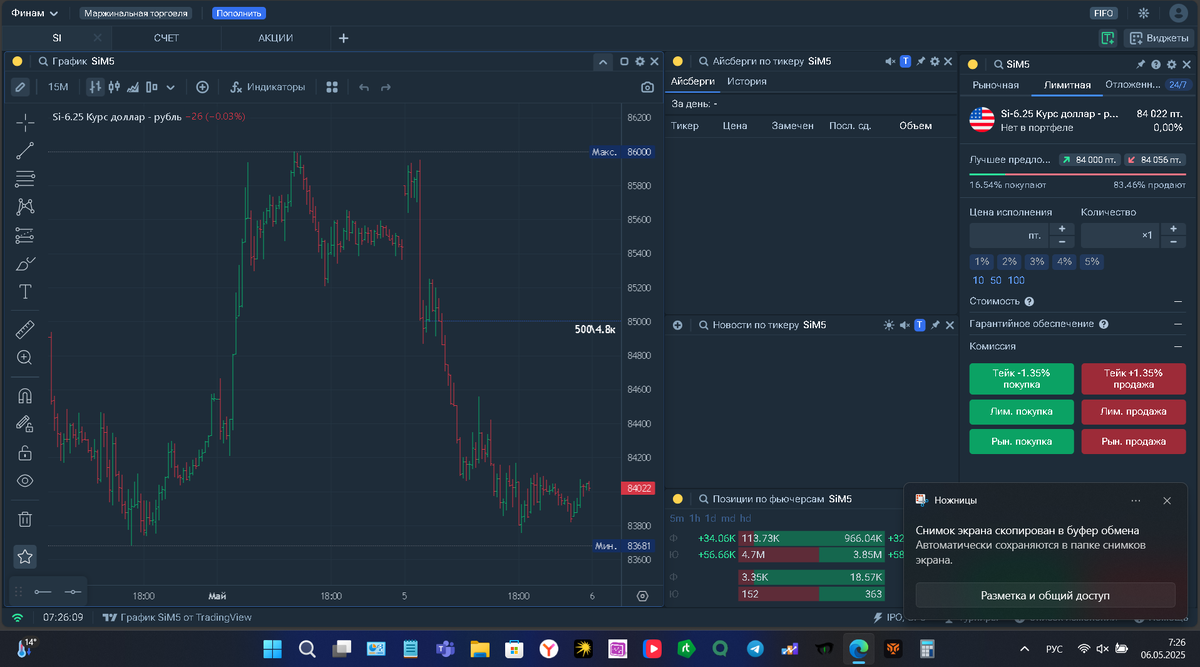Open the favorites star toolbar
The width and height of the screenshot is (1200, 667).
pos(25,556)
